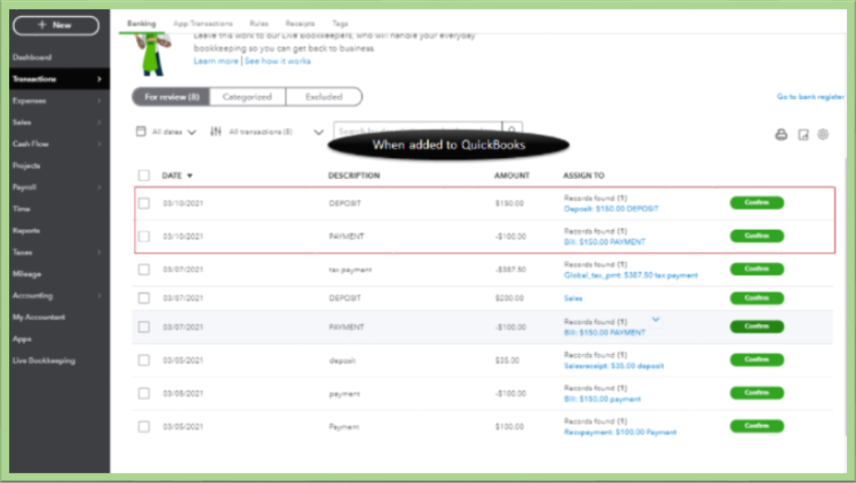Open the All transactions (8) dropdown
Screen dimensions: 856x483
(276, 132)
